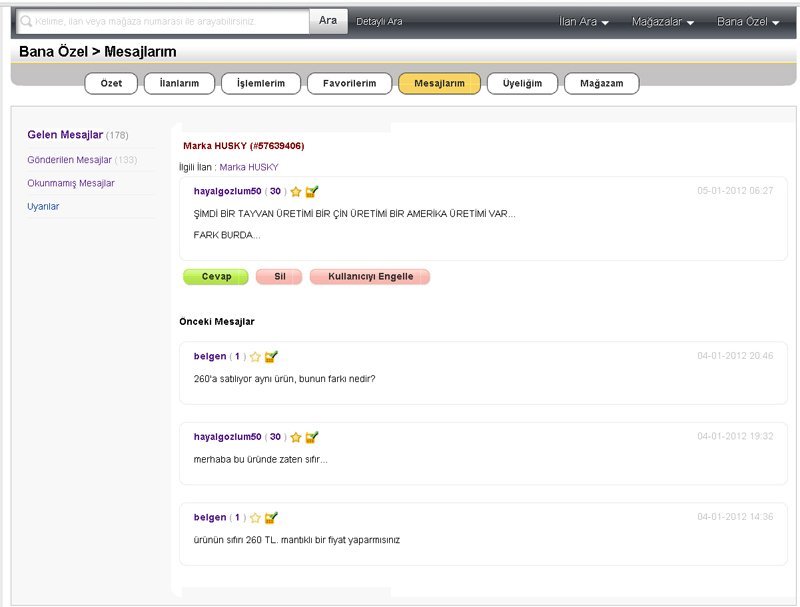Viewport: 800px width, 607px height.
Task: Click star icon in belgen's 14:36 message
Action: (255, 518)
